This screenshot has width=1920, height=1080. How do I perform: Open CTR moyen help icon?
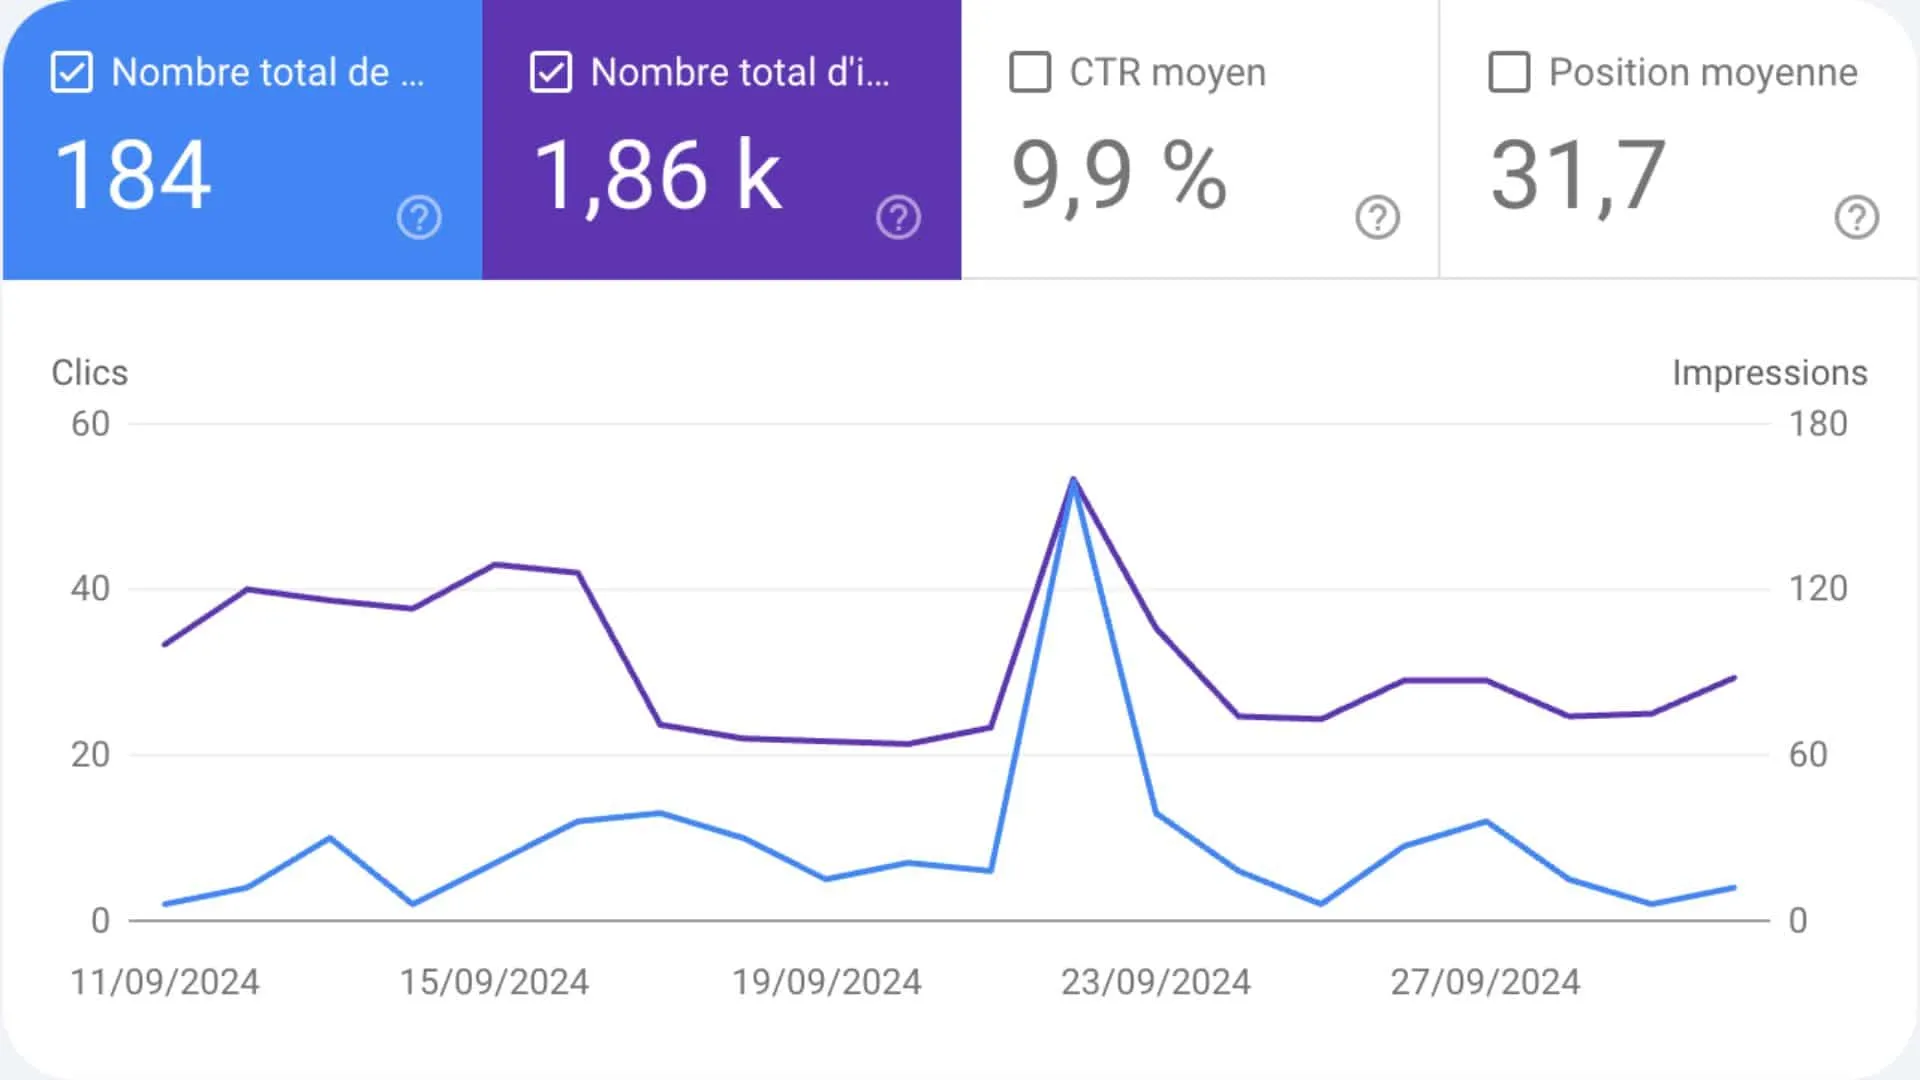1377,217
